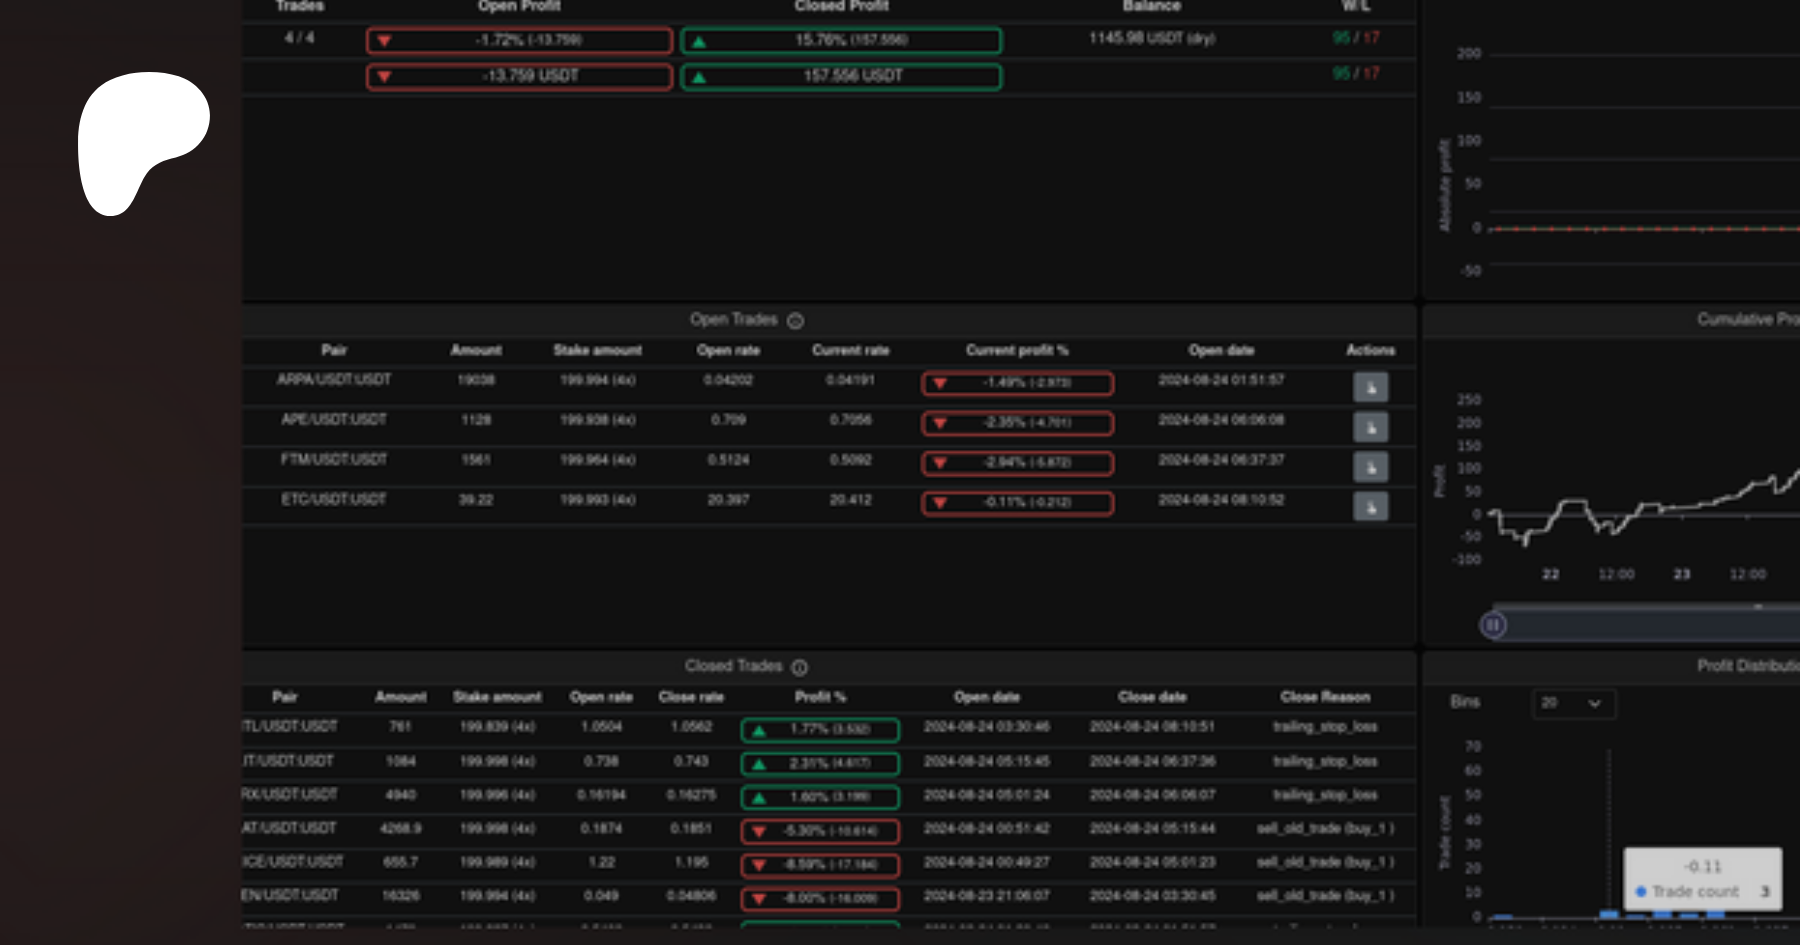Select the ARPA/USDT:USDT open trade row
This screenshot has height=945, width=1800.
pyautogui.click(x=334, y=380)
